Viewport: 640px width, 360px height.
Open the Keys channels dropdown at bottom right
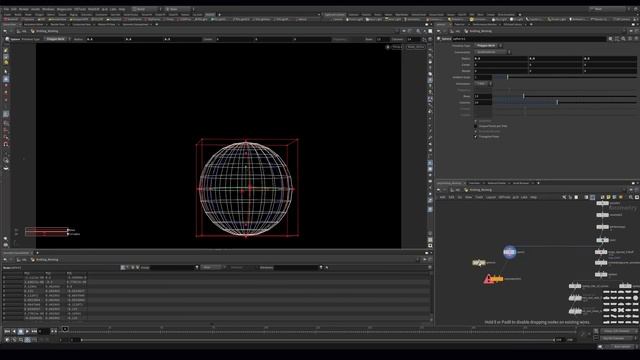(618, 331)
